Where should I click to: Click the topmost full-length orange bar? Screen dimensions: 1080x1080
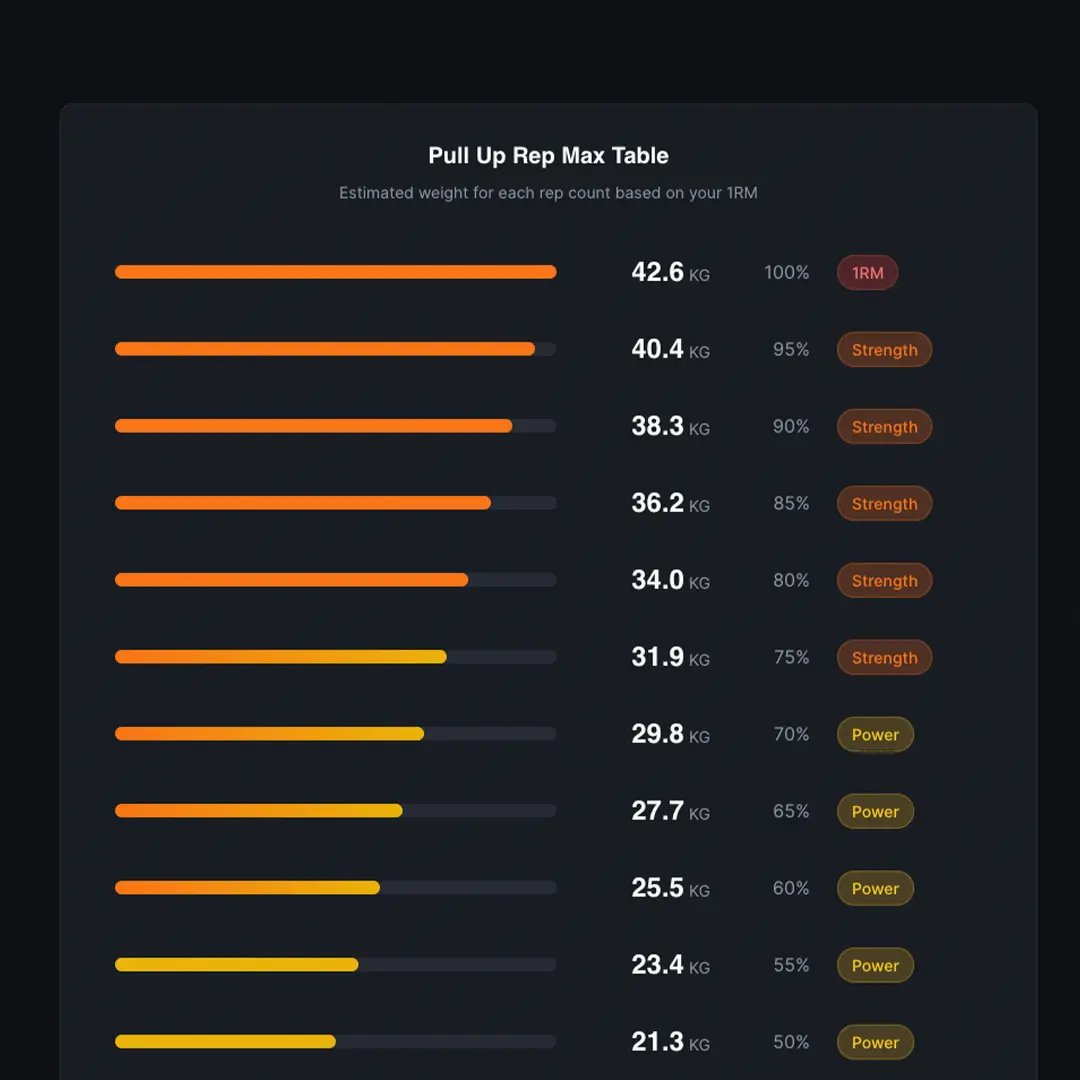[x=335, y=271]
